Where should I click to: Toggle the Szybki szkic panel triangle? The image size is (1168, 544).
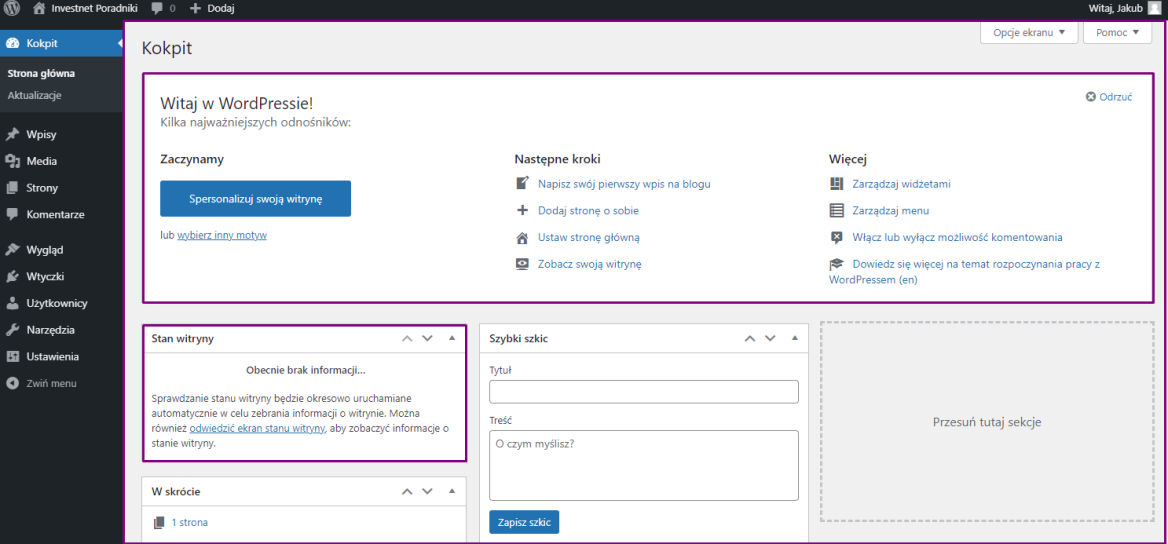(793, 338)
